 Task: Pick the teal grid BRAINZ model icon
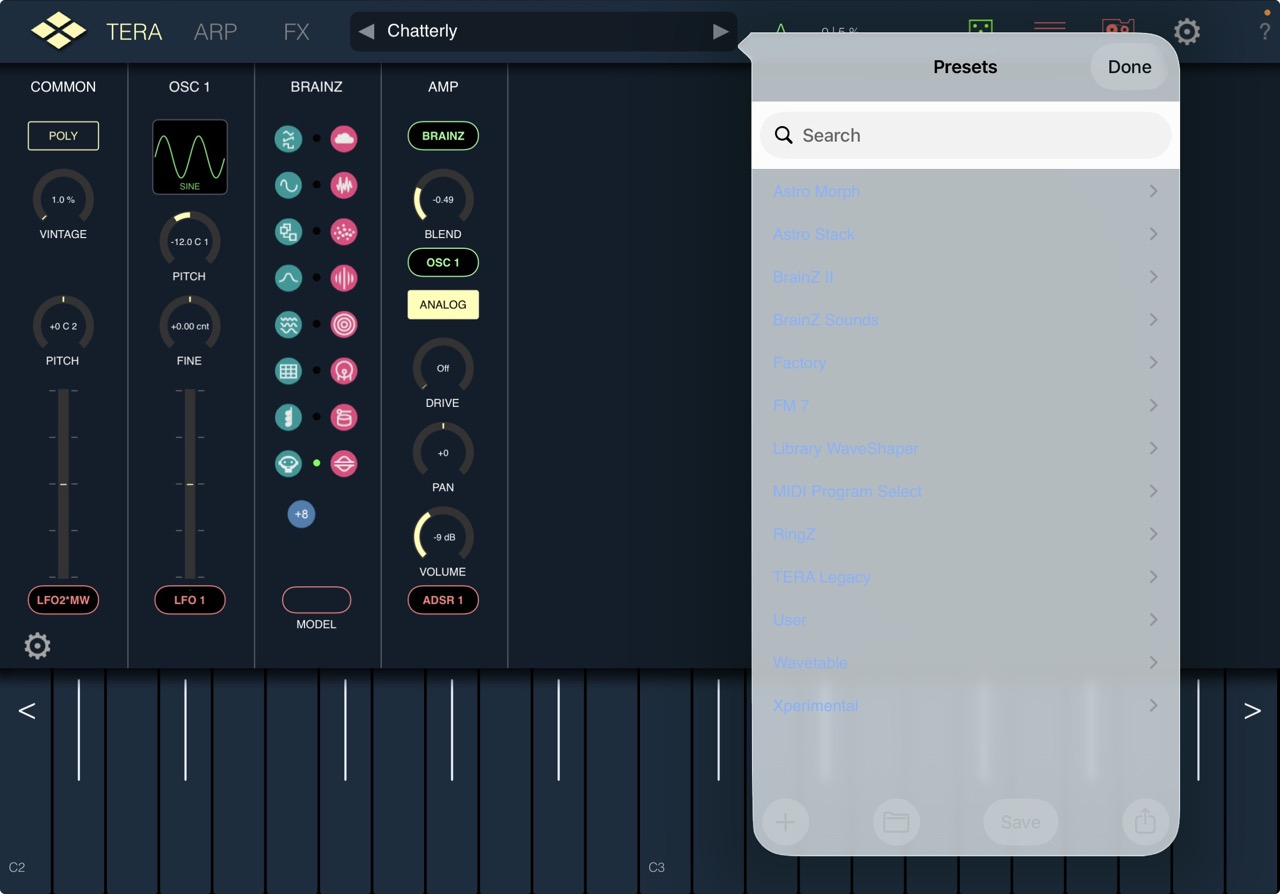click(289, 371)
